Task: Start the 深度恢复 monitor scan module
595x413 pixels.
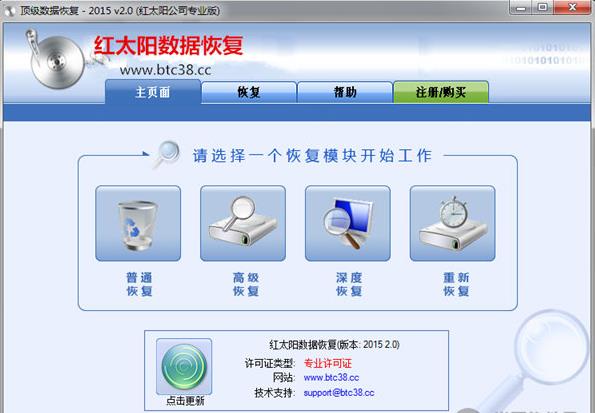Action: 348,223
